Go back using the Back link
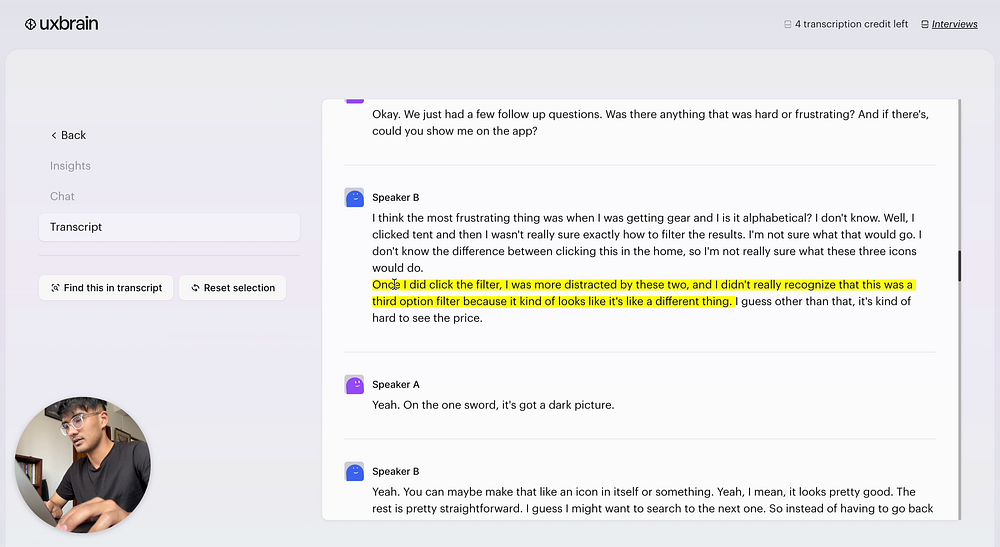1000x547 pixels. 73,135
